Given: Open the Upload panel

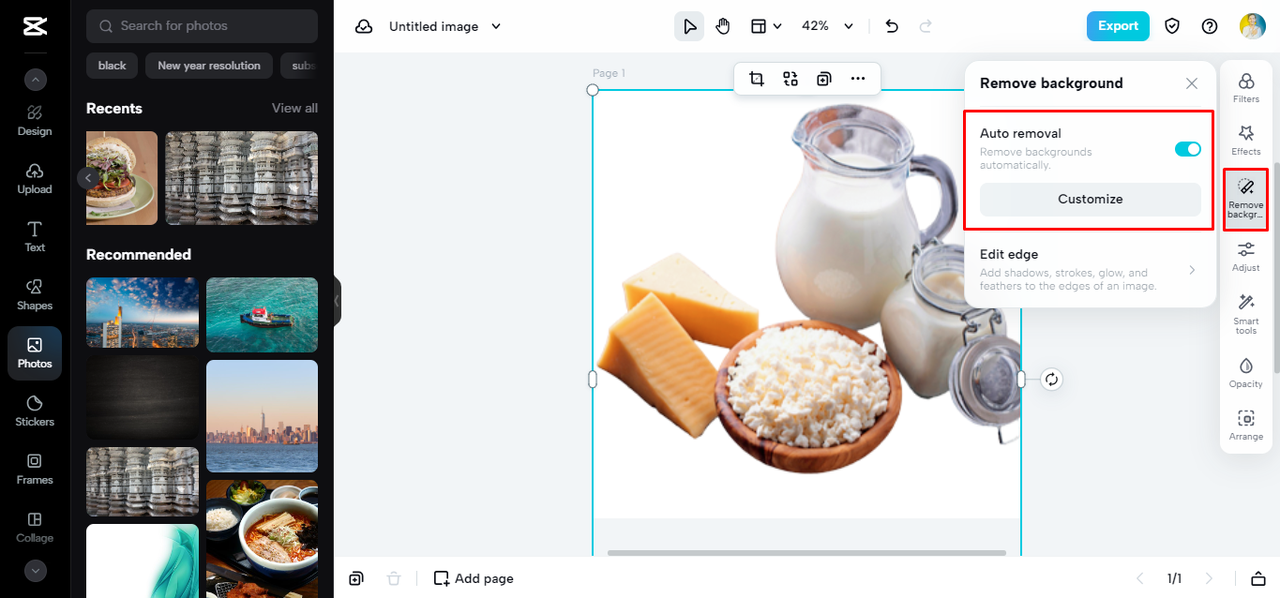Looking at the screenshot, I should (35, 178).
